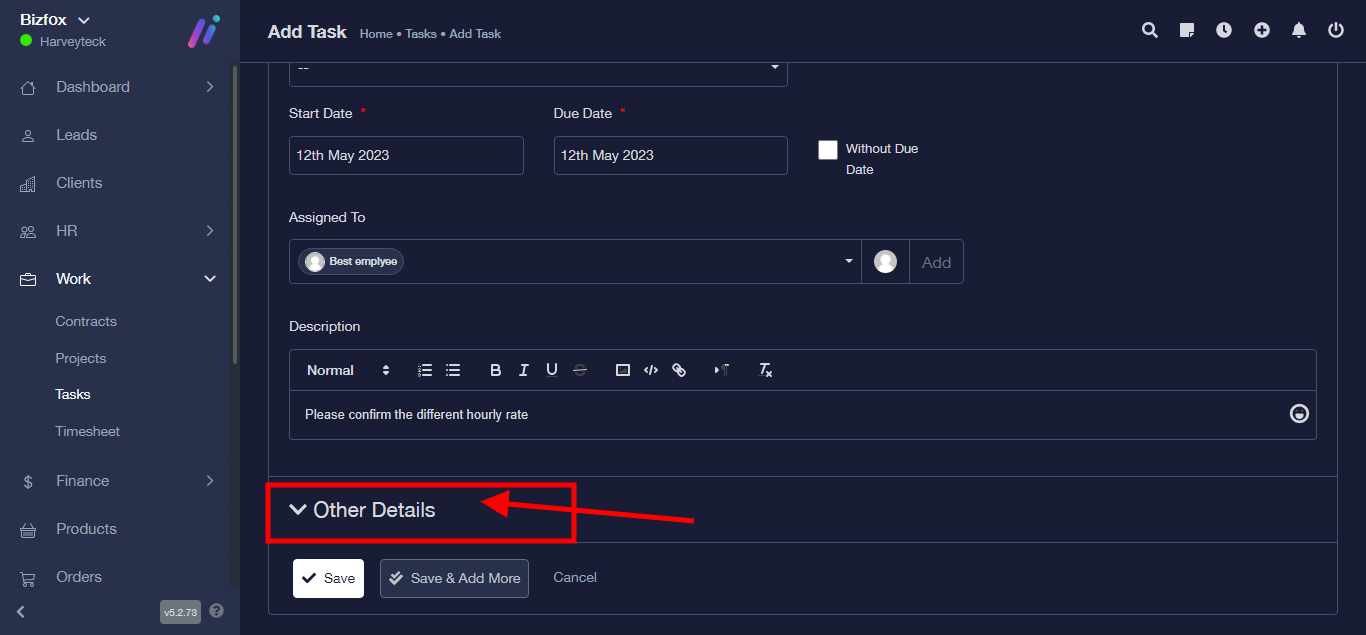The width and height of the screenshot is (1366, 635).
Task: Expand the Other Details section
Action: 363,510
